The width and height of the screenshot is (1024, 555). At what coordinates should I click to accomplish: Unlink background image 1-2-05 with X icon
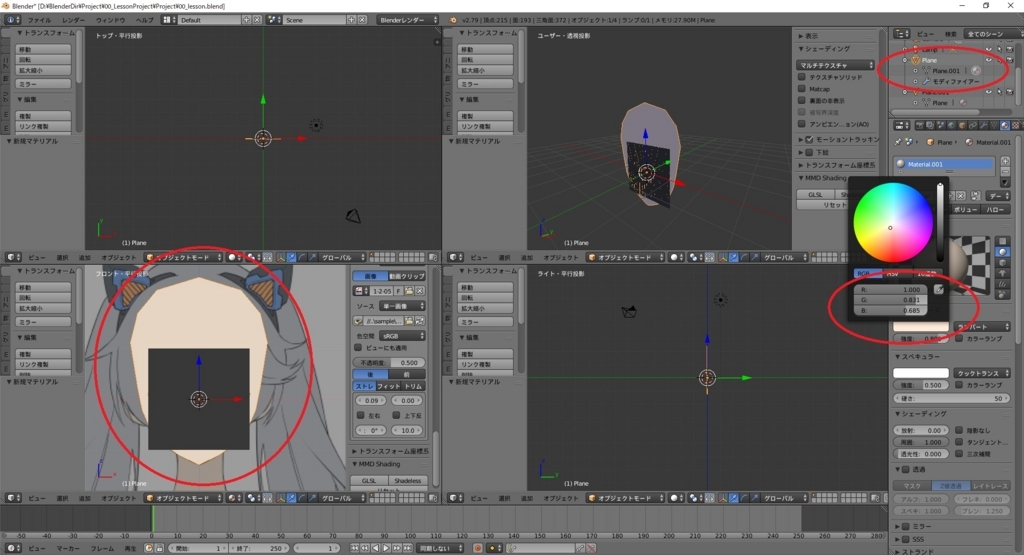[420, 291]
